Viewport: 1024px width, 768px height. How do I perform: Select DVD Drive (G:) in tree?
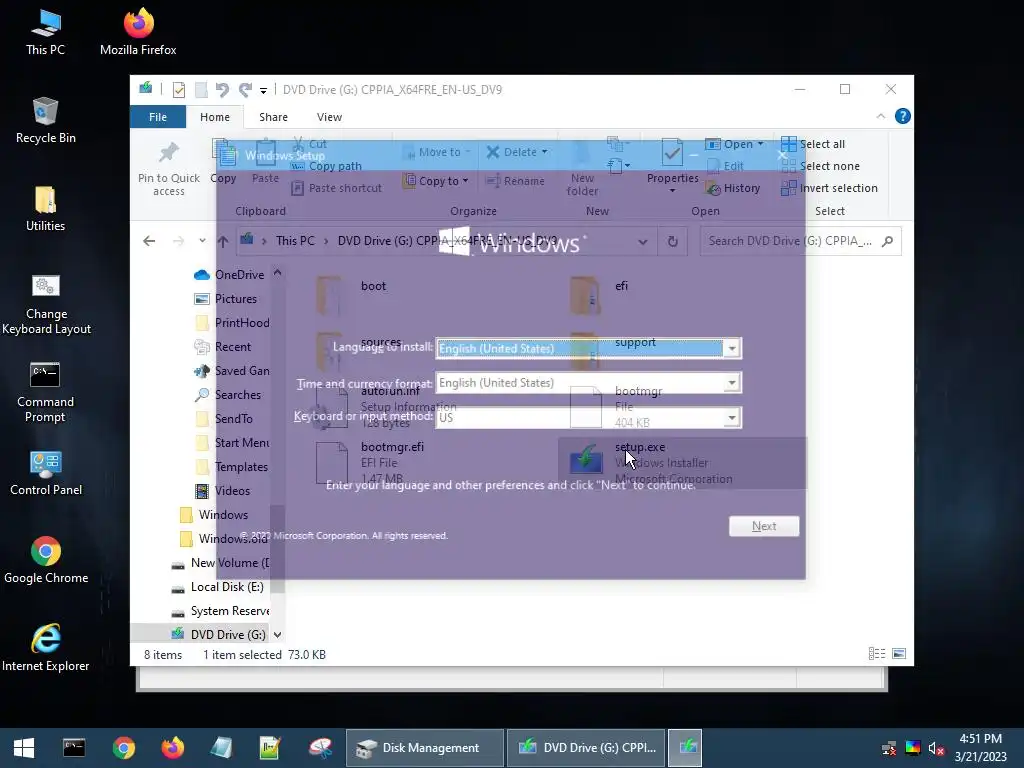pos(218,635)
